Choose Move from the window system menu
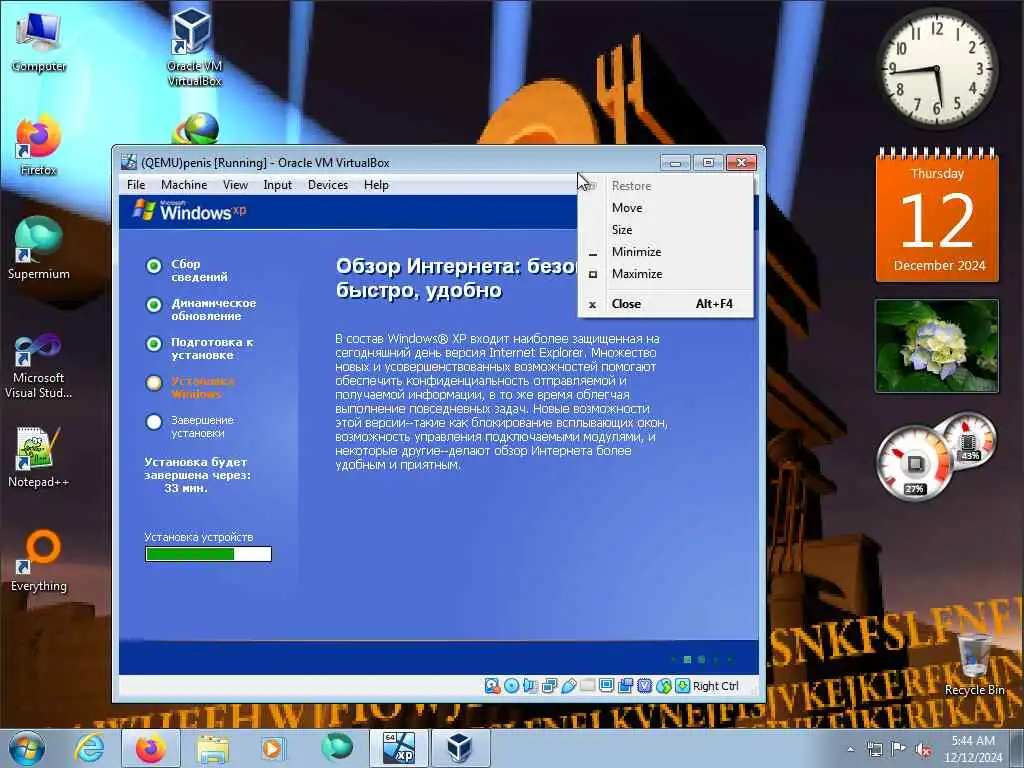Viewport: 1024px width, 768px height. 665,208
